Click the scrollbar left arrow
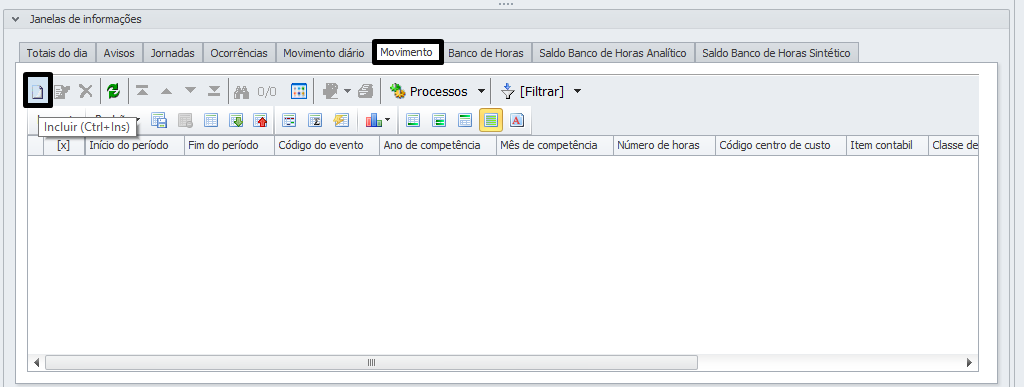1024x387 pixels. (x=37, y=362)
